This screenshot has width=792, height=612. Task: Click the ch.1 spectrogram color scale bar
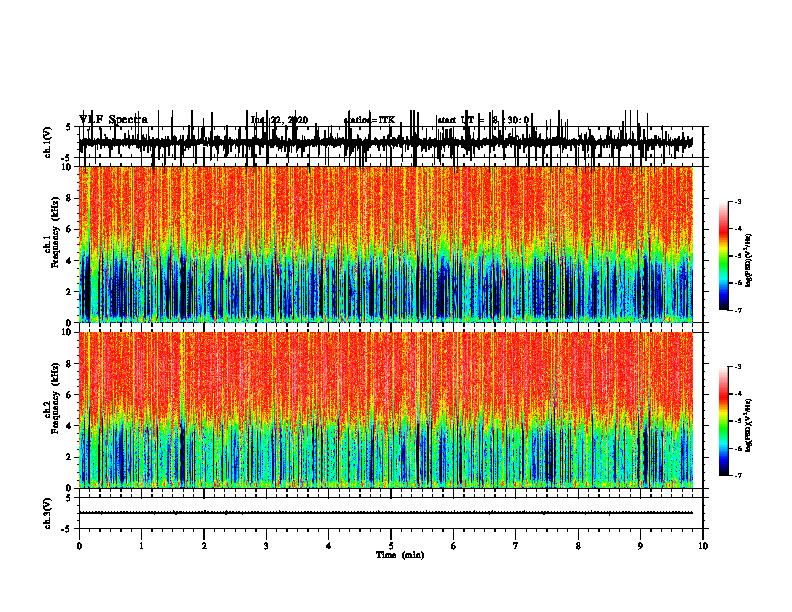723,256
